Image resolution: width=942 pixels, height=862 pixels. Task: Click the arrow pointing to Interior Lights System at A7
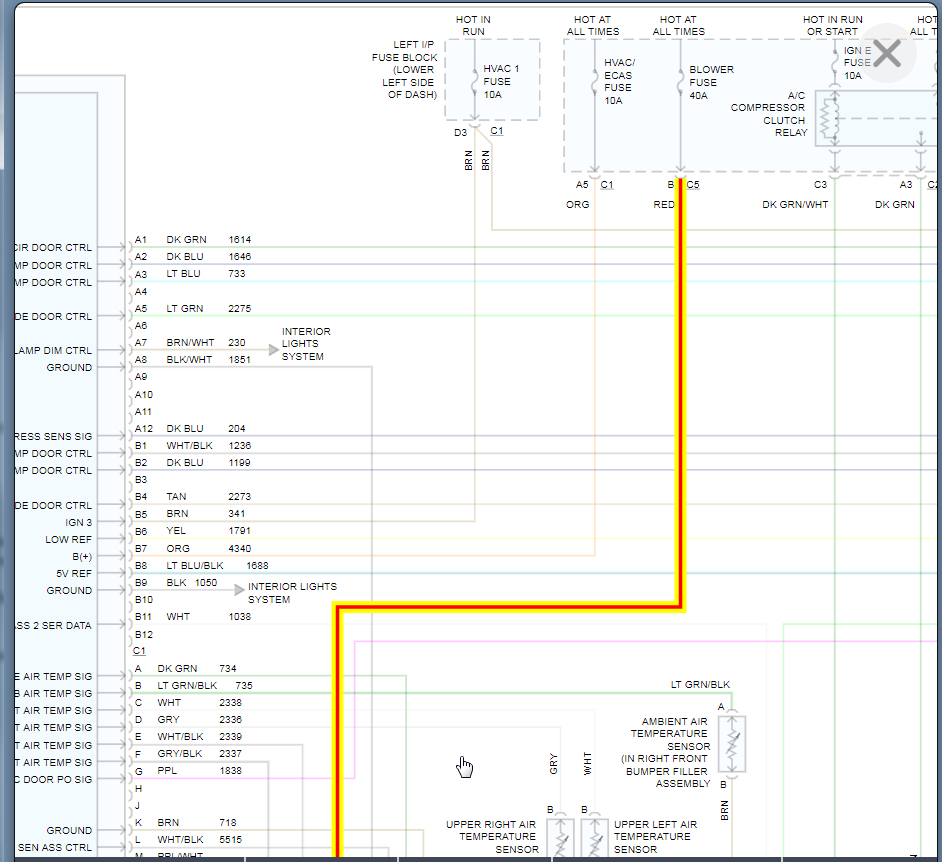point(273,350)
